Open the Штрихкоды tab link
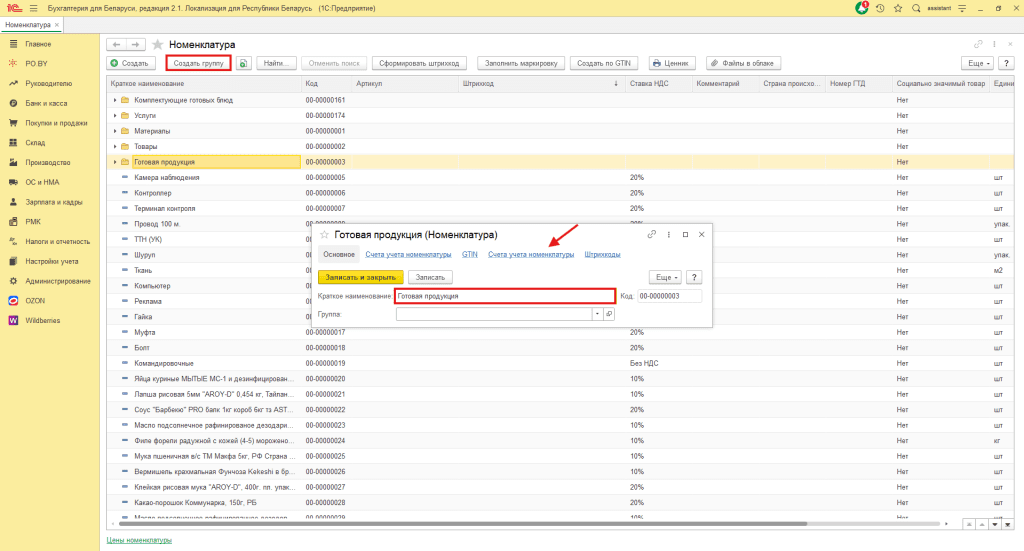The image size is (1024, 551). 602,255
